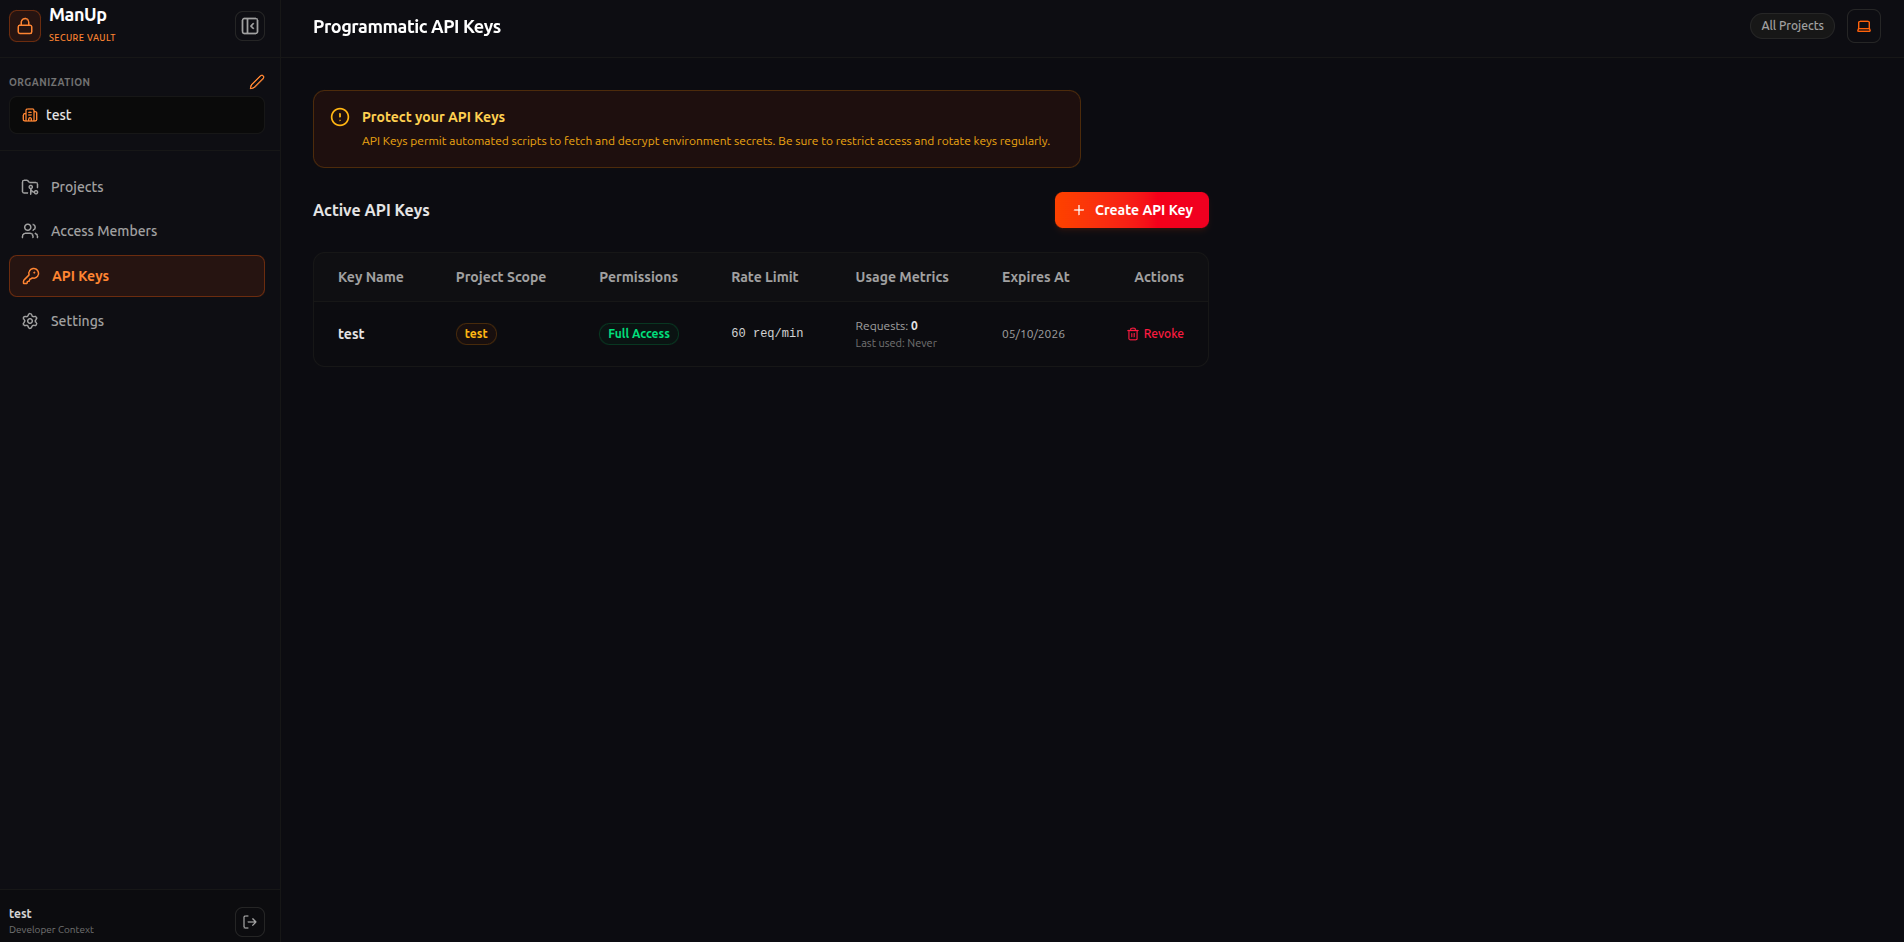Click the Settings gear icon
Image resolution: width=1904 pixels, height=942 pixels.
coord(30,321)
